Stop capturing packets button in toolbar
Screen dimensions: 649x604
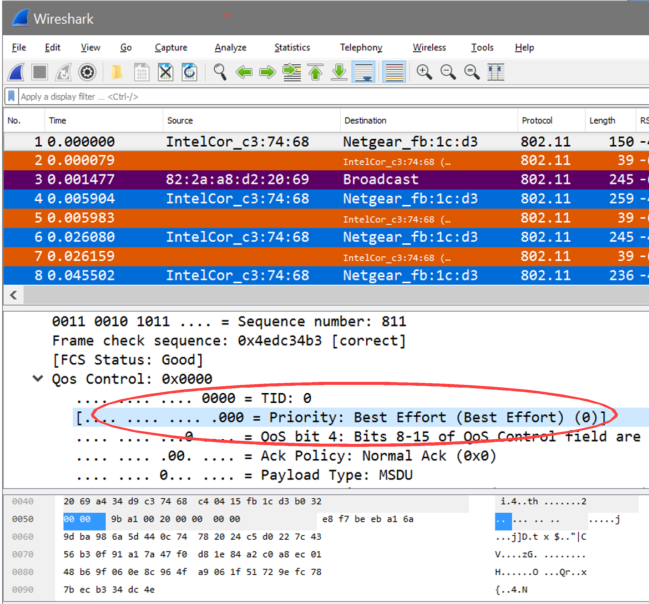pos(40,72)
